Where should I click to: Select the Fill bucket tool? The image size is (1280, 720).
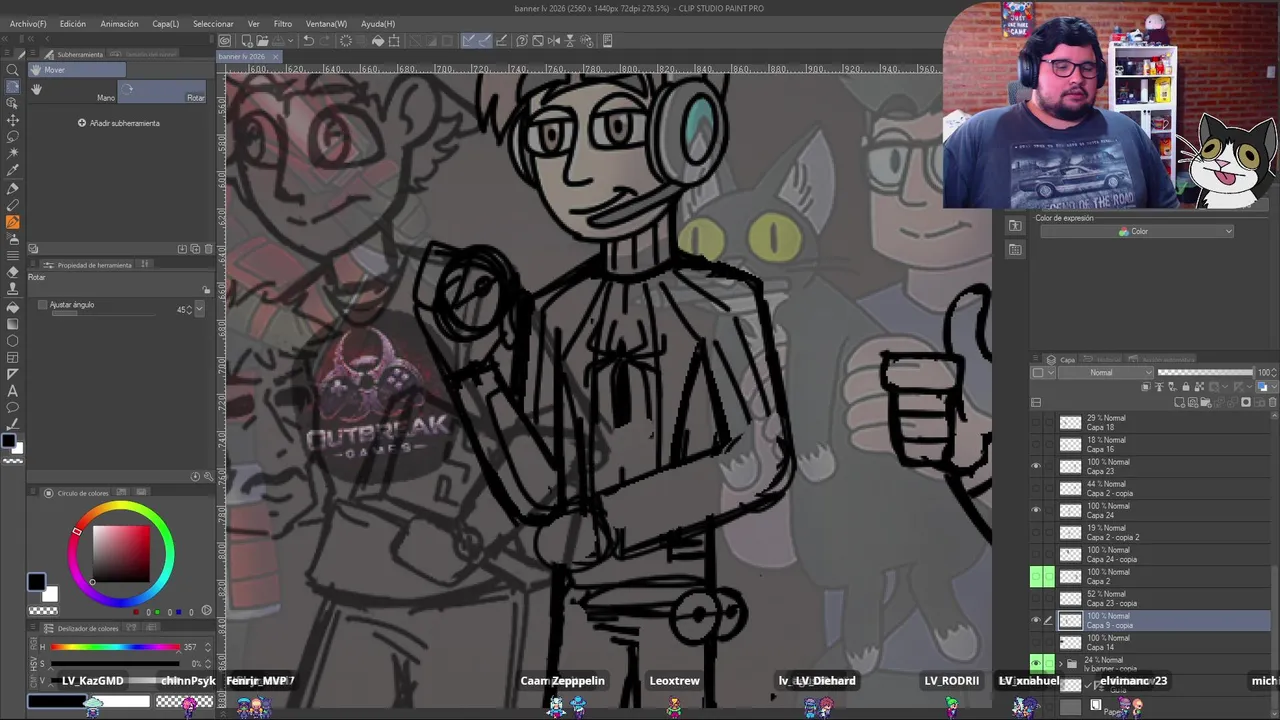pos(13,306)
